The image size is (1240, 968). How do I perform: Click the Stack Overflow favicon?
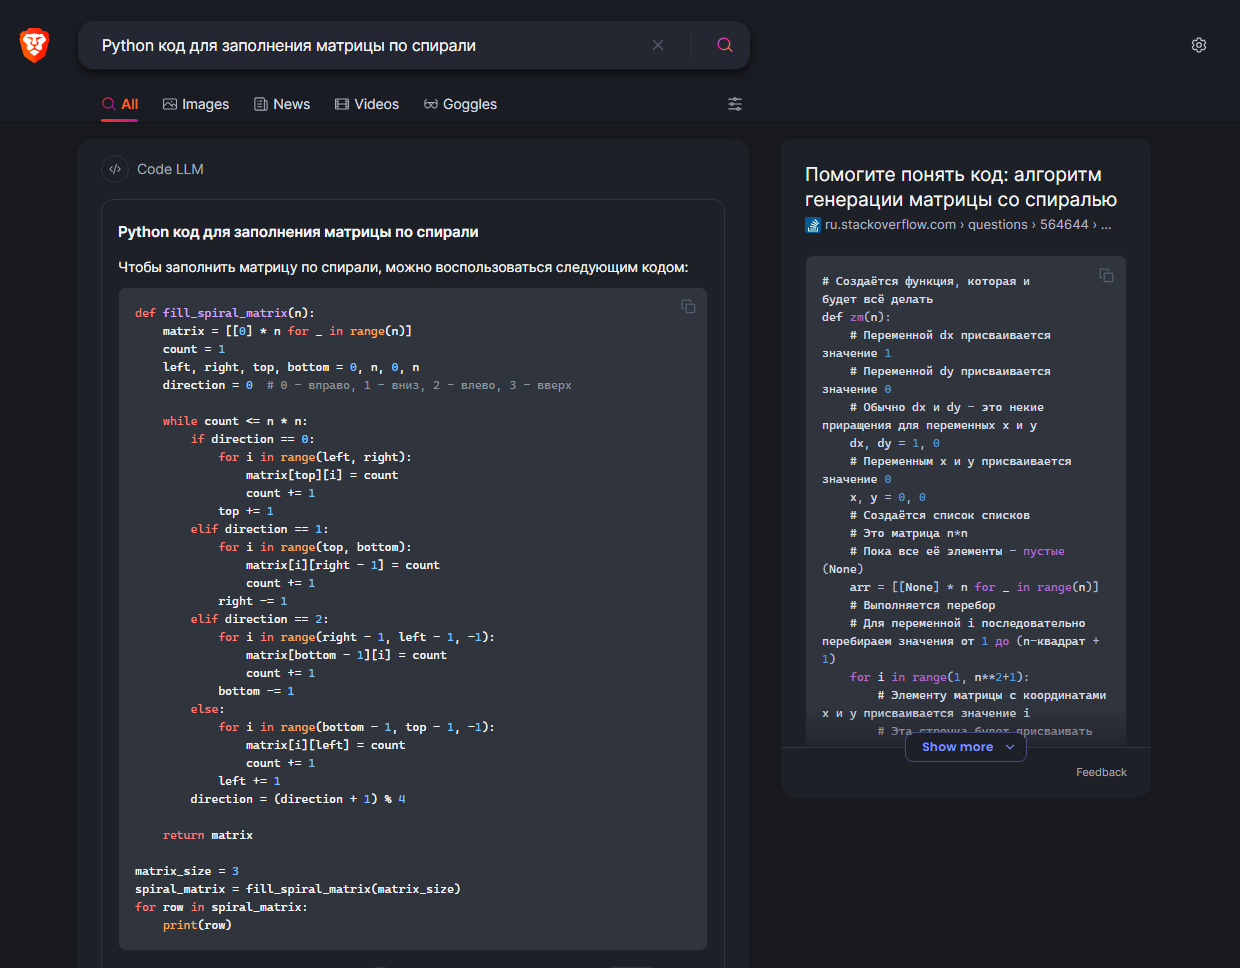(813, 225)
